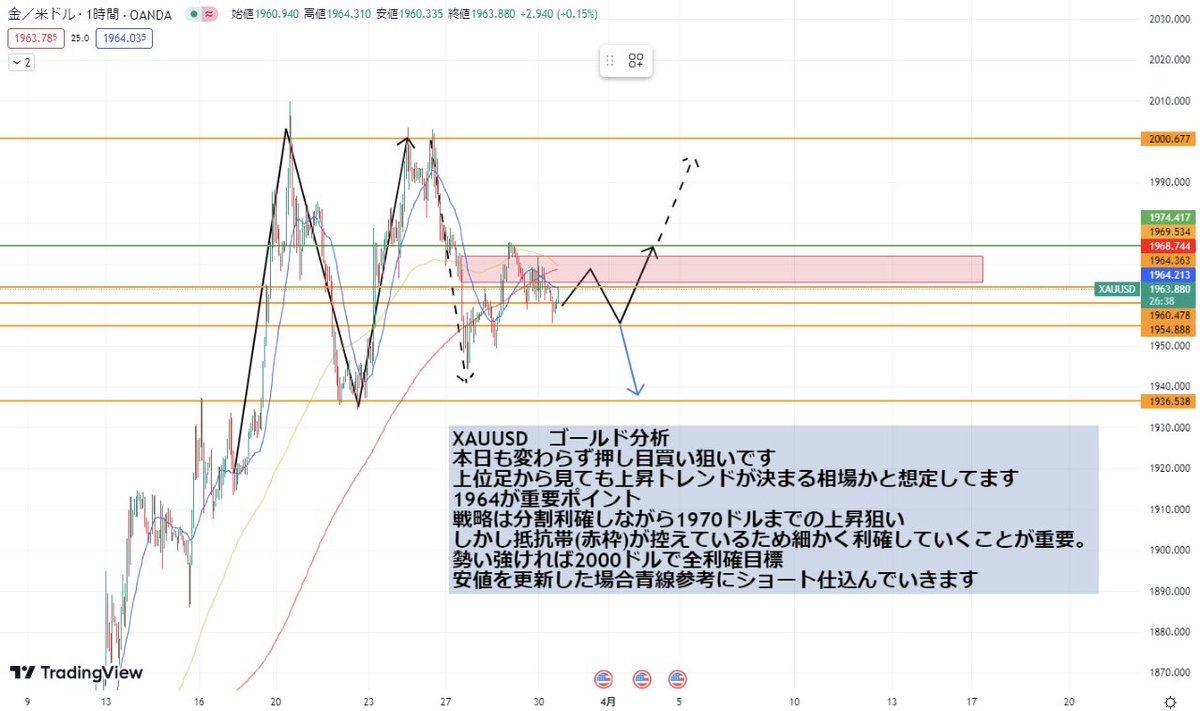Image resolution: width=1200 pixels, height=711 pixels.
Task: Click the 金/米ドル symbol title
Action: pos(42,15)
